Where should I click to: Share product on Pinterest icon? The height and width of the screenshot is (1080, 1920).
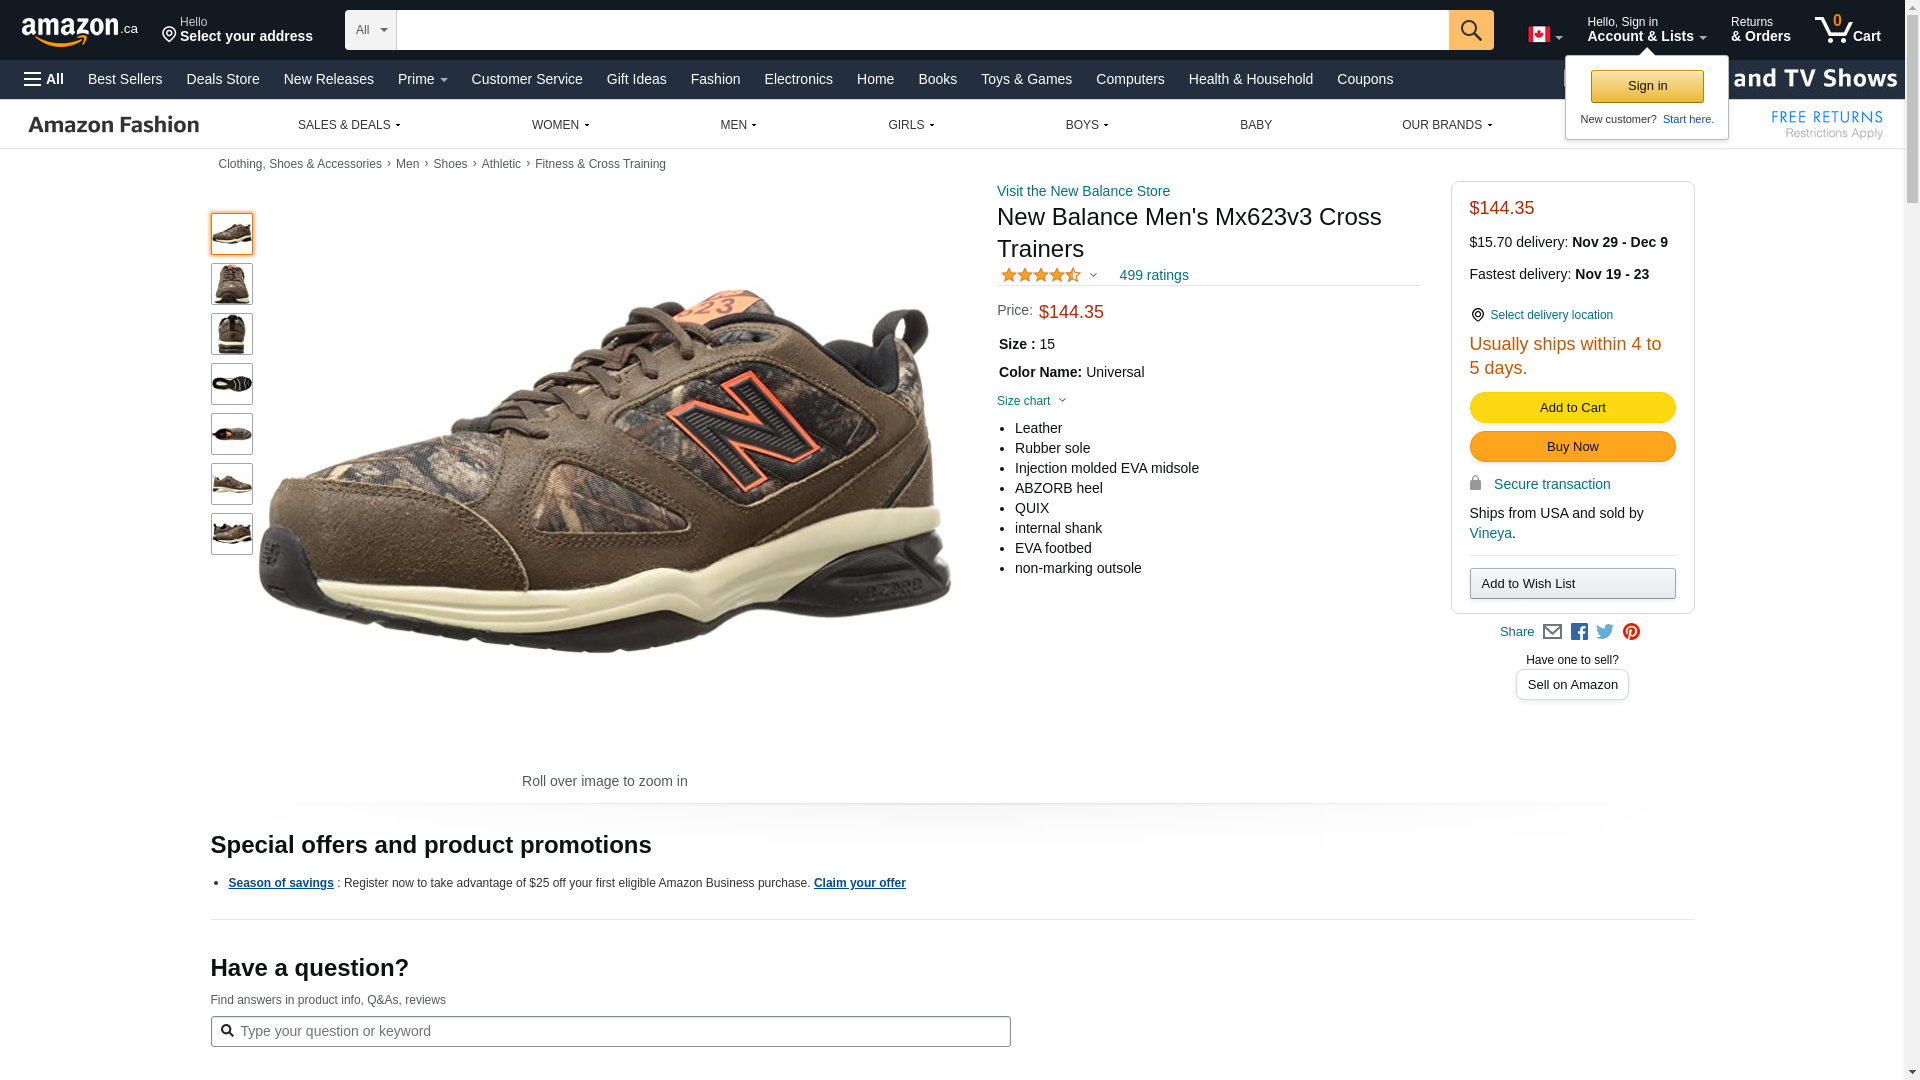click(1631, 632)
